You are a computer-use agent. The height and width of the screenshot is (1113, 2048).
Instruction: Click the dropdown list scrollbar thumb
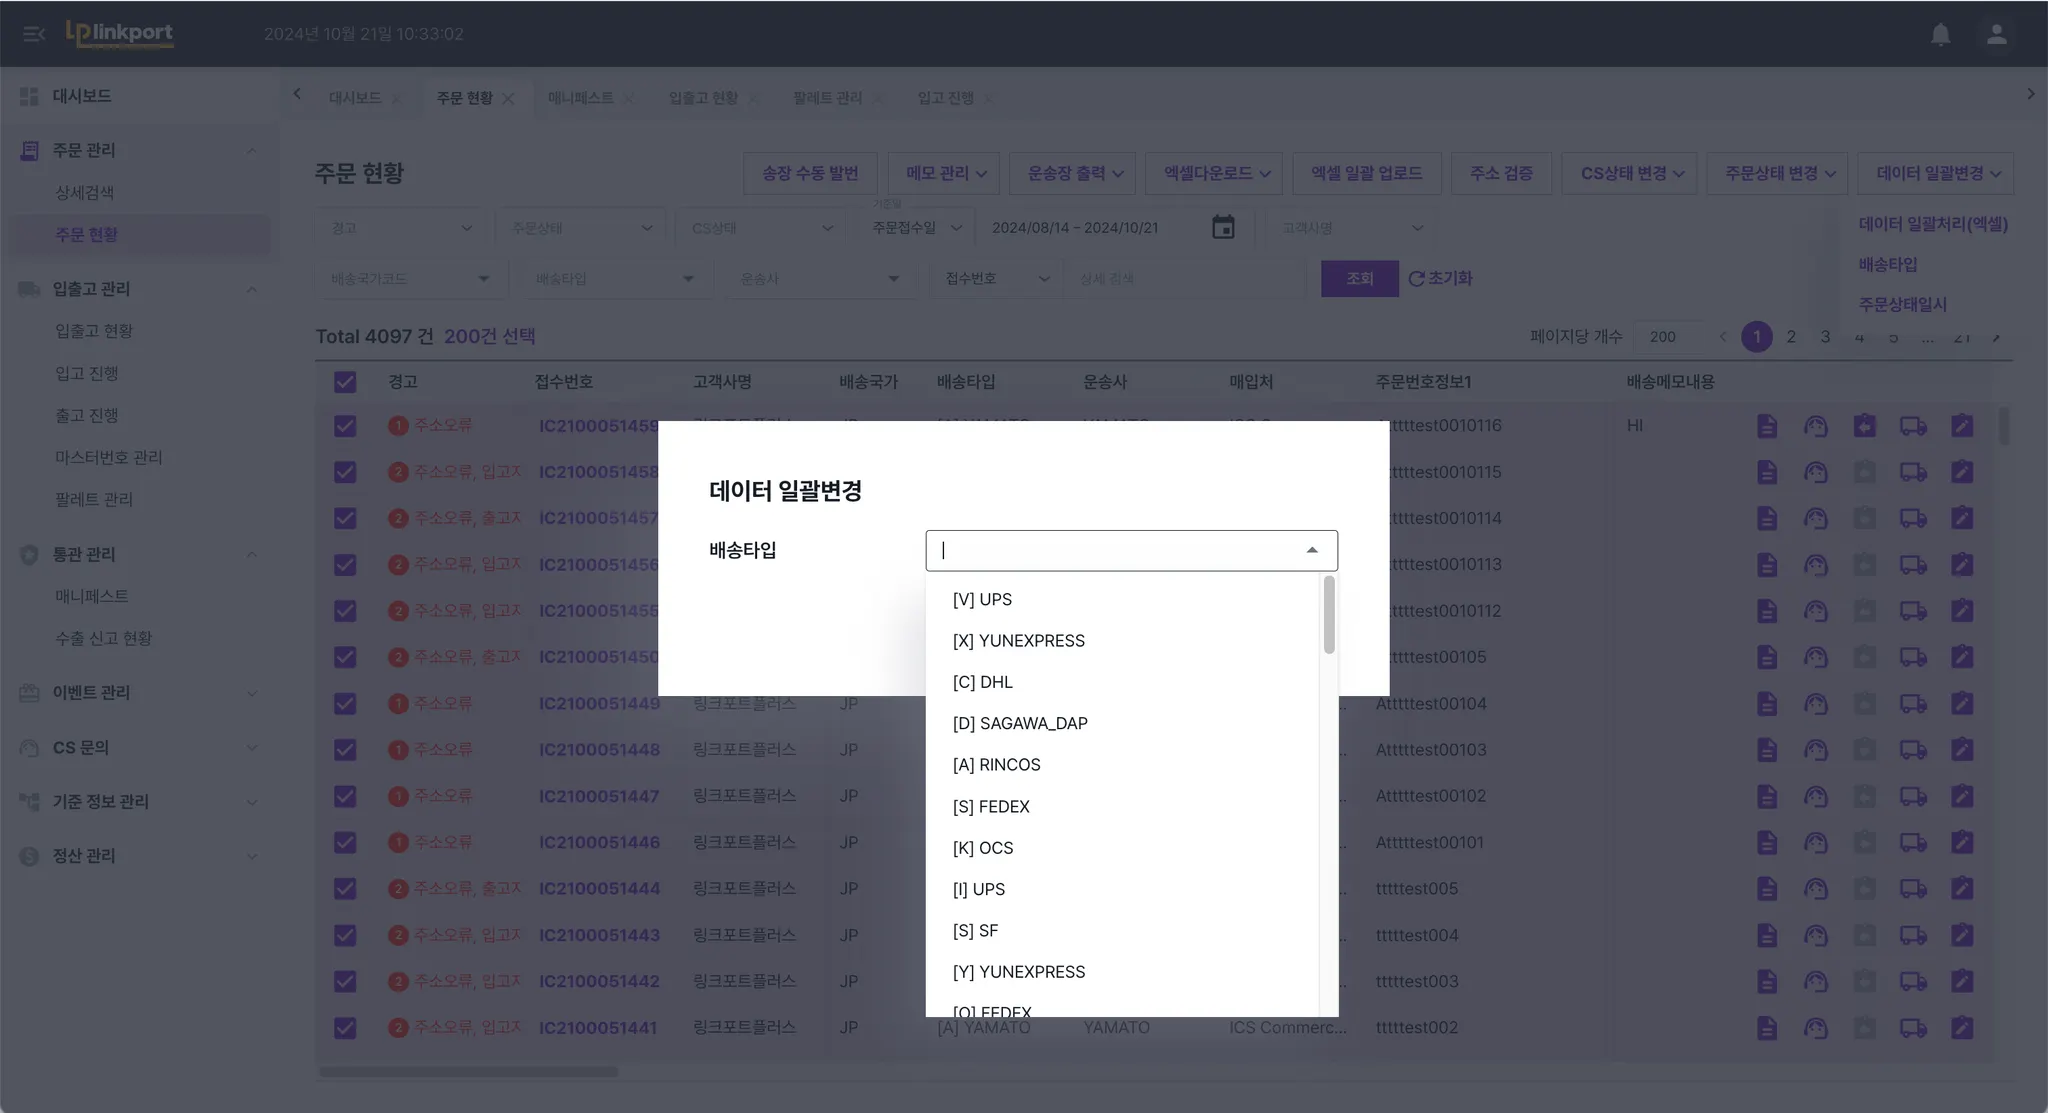(1329, 616)
